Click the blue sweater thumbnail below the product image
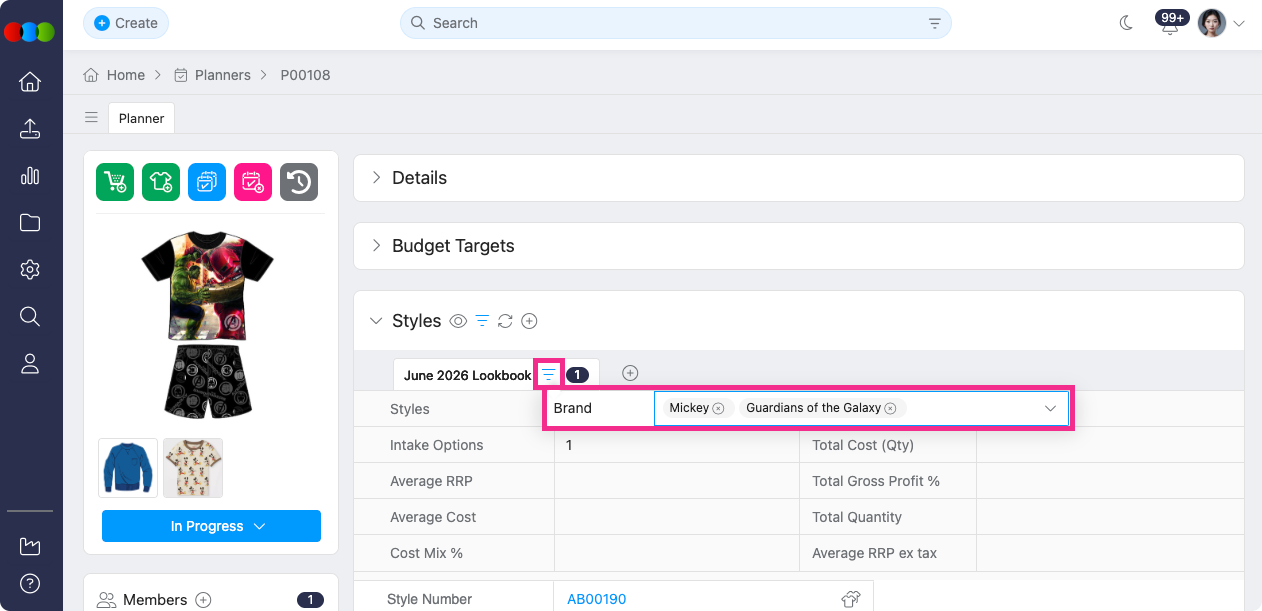 point(127,467)
